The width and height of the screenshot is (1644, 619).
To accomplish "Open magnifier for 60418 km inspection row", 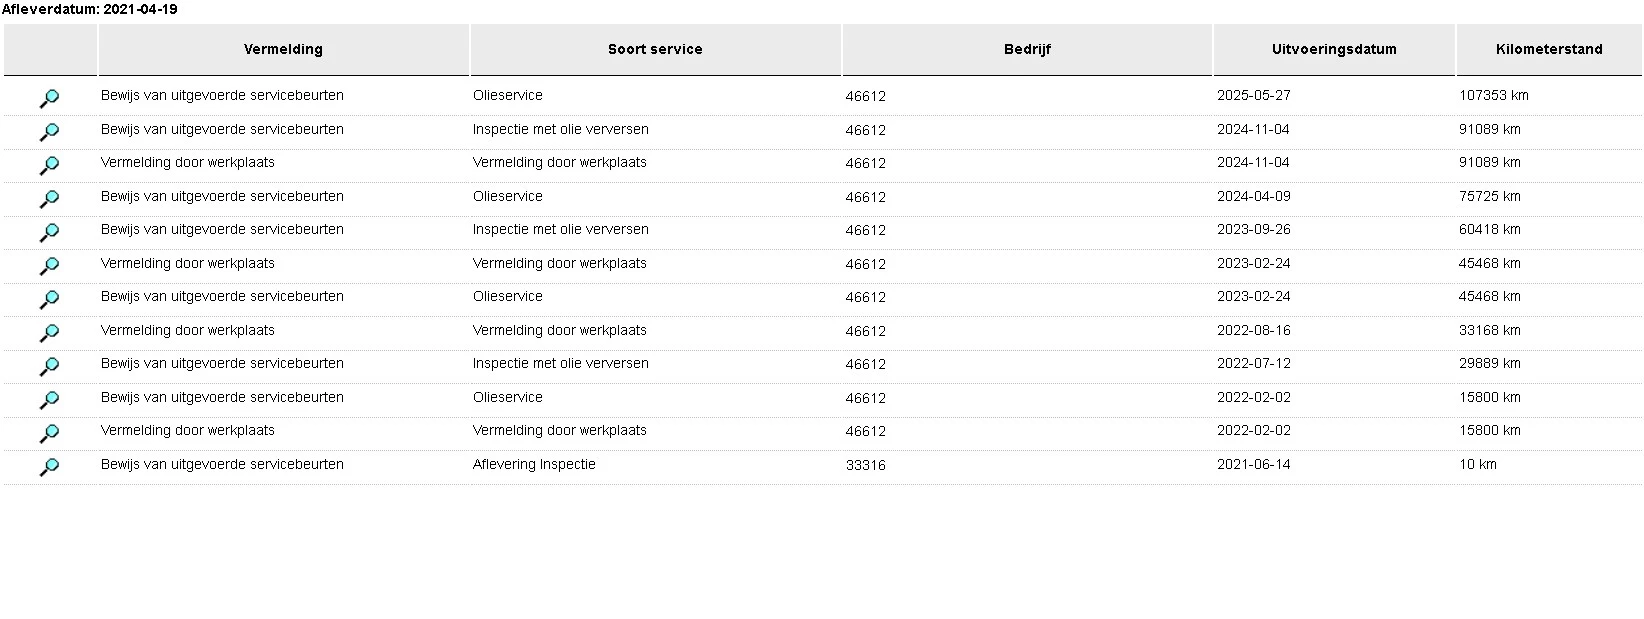I will point(49,232).
